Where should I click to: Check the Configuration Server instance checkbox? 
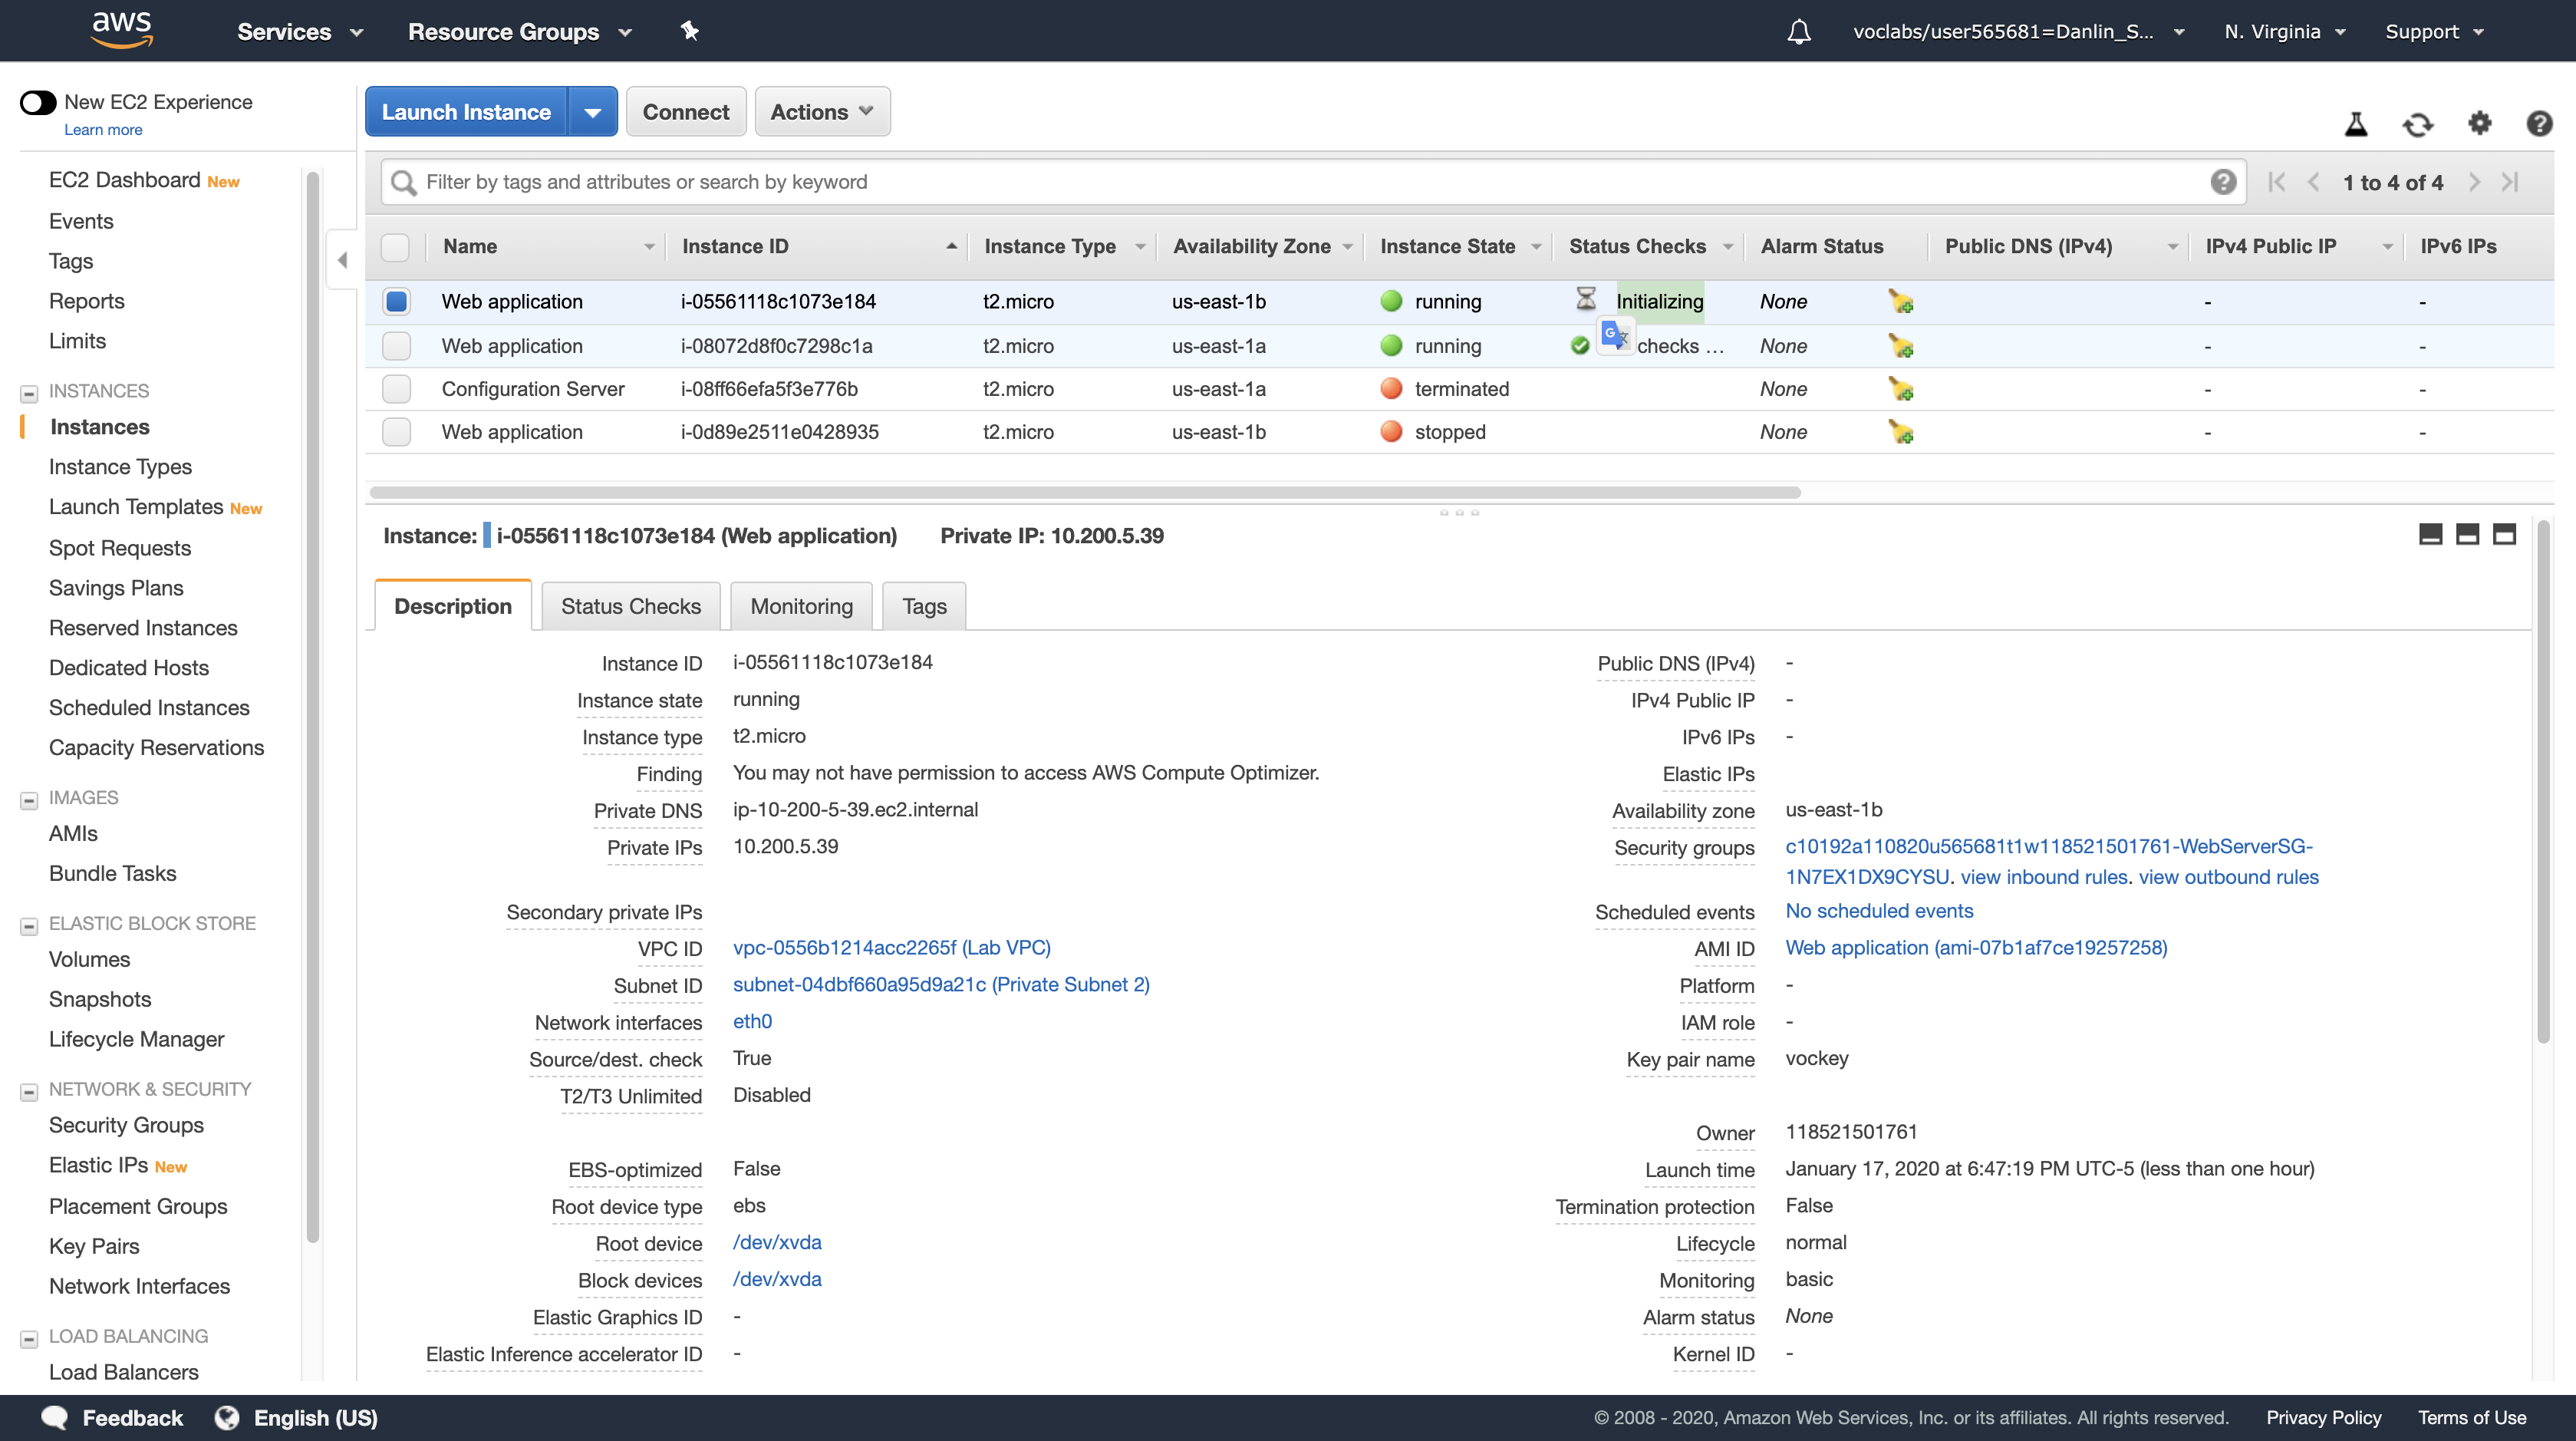tap(397, 389)
